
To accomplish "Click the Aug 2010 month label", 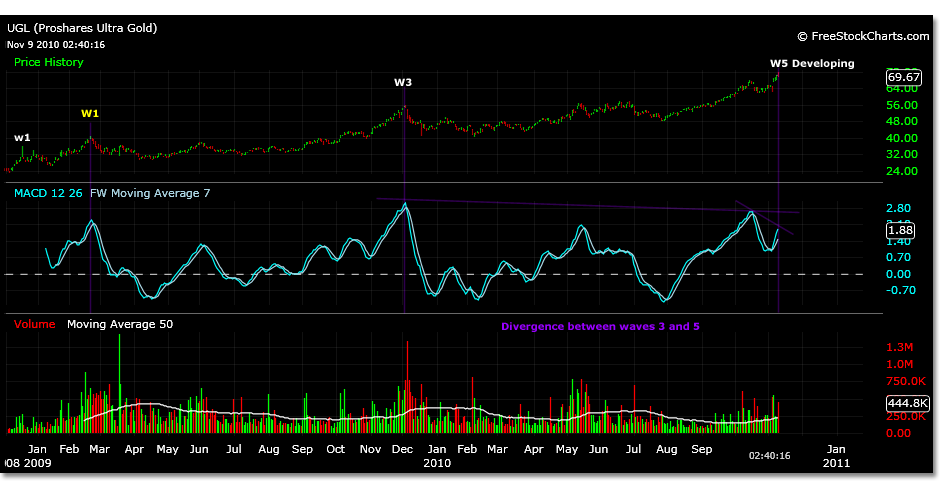I will (x=666, y=450).
